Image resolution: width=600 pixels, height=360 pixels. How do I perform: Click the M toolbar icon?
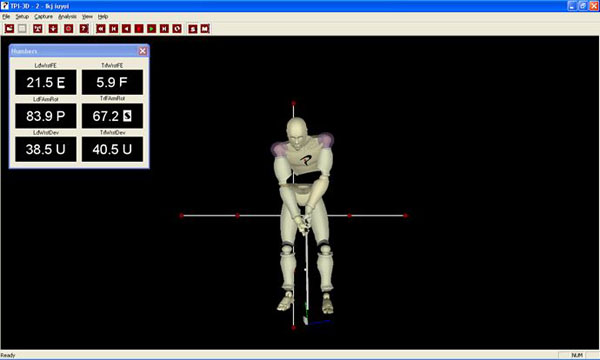pyautogui.click(x=205, y=29)
